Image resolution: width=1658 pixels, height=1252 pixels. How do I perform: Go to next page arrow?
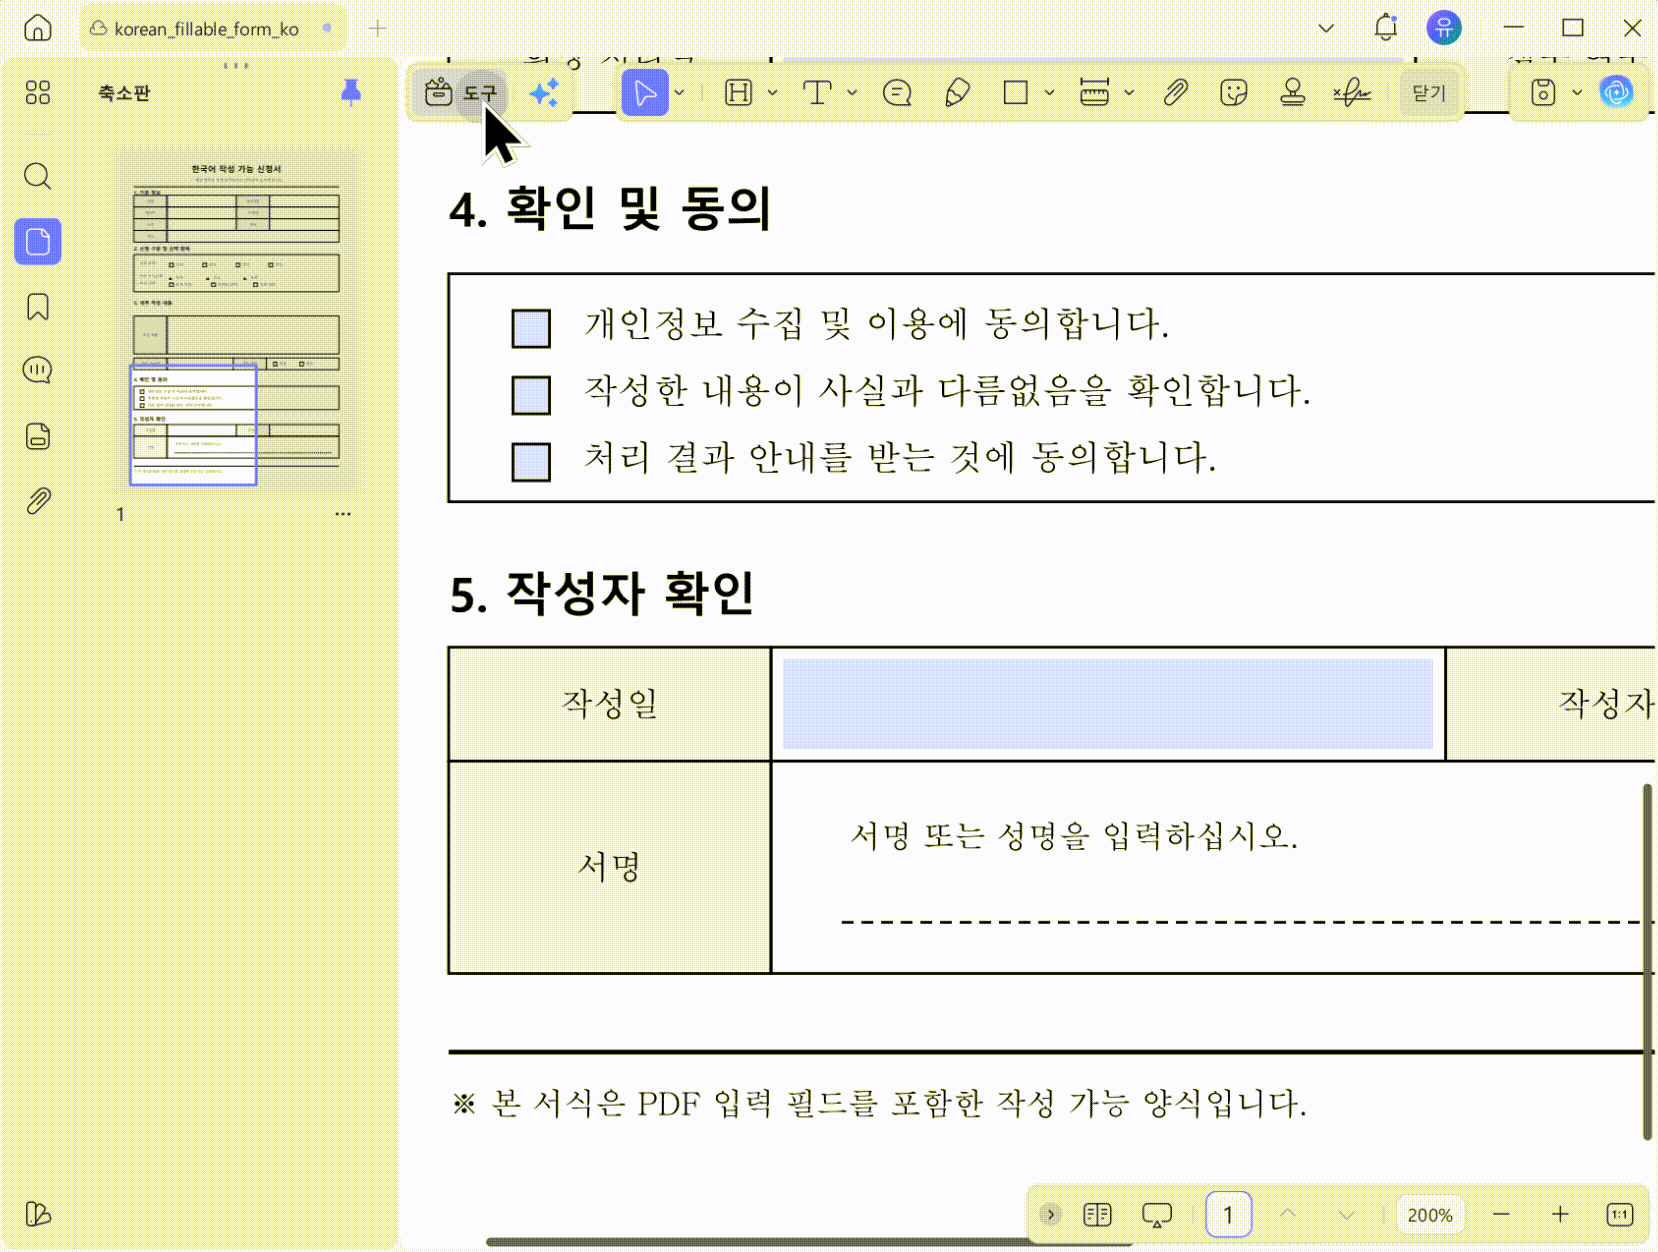1347,1214
